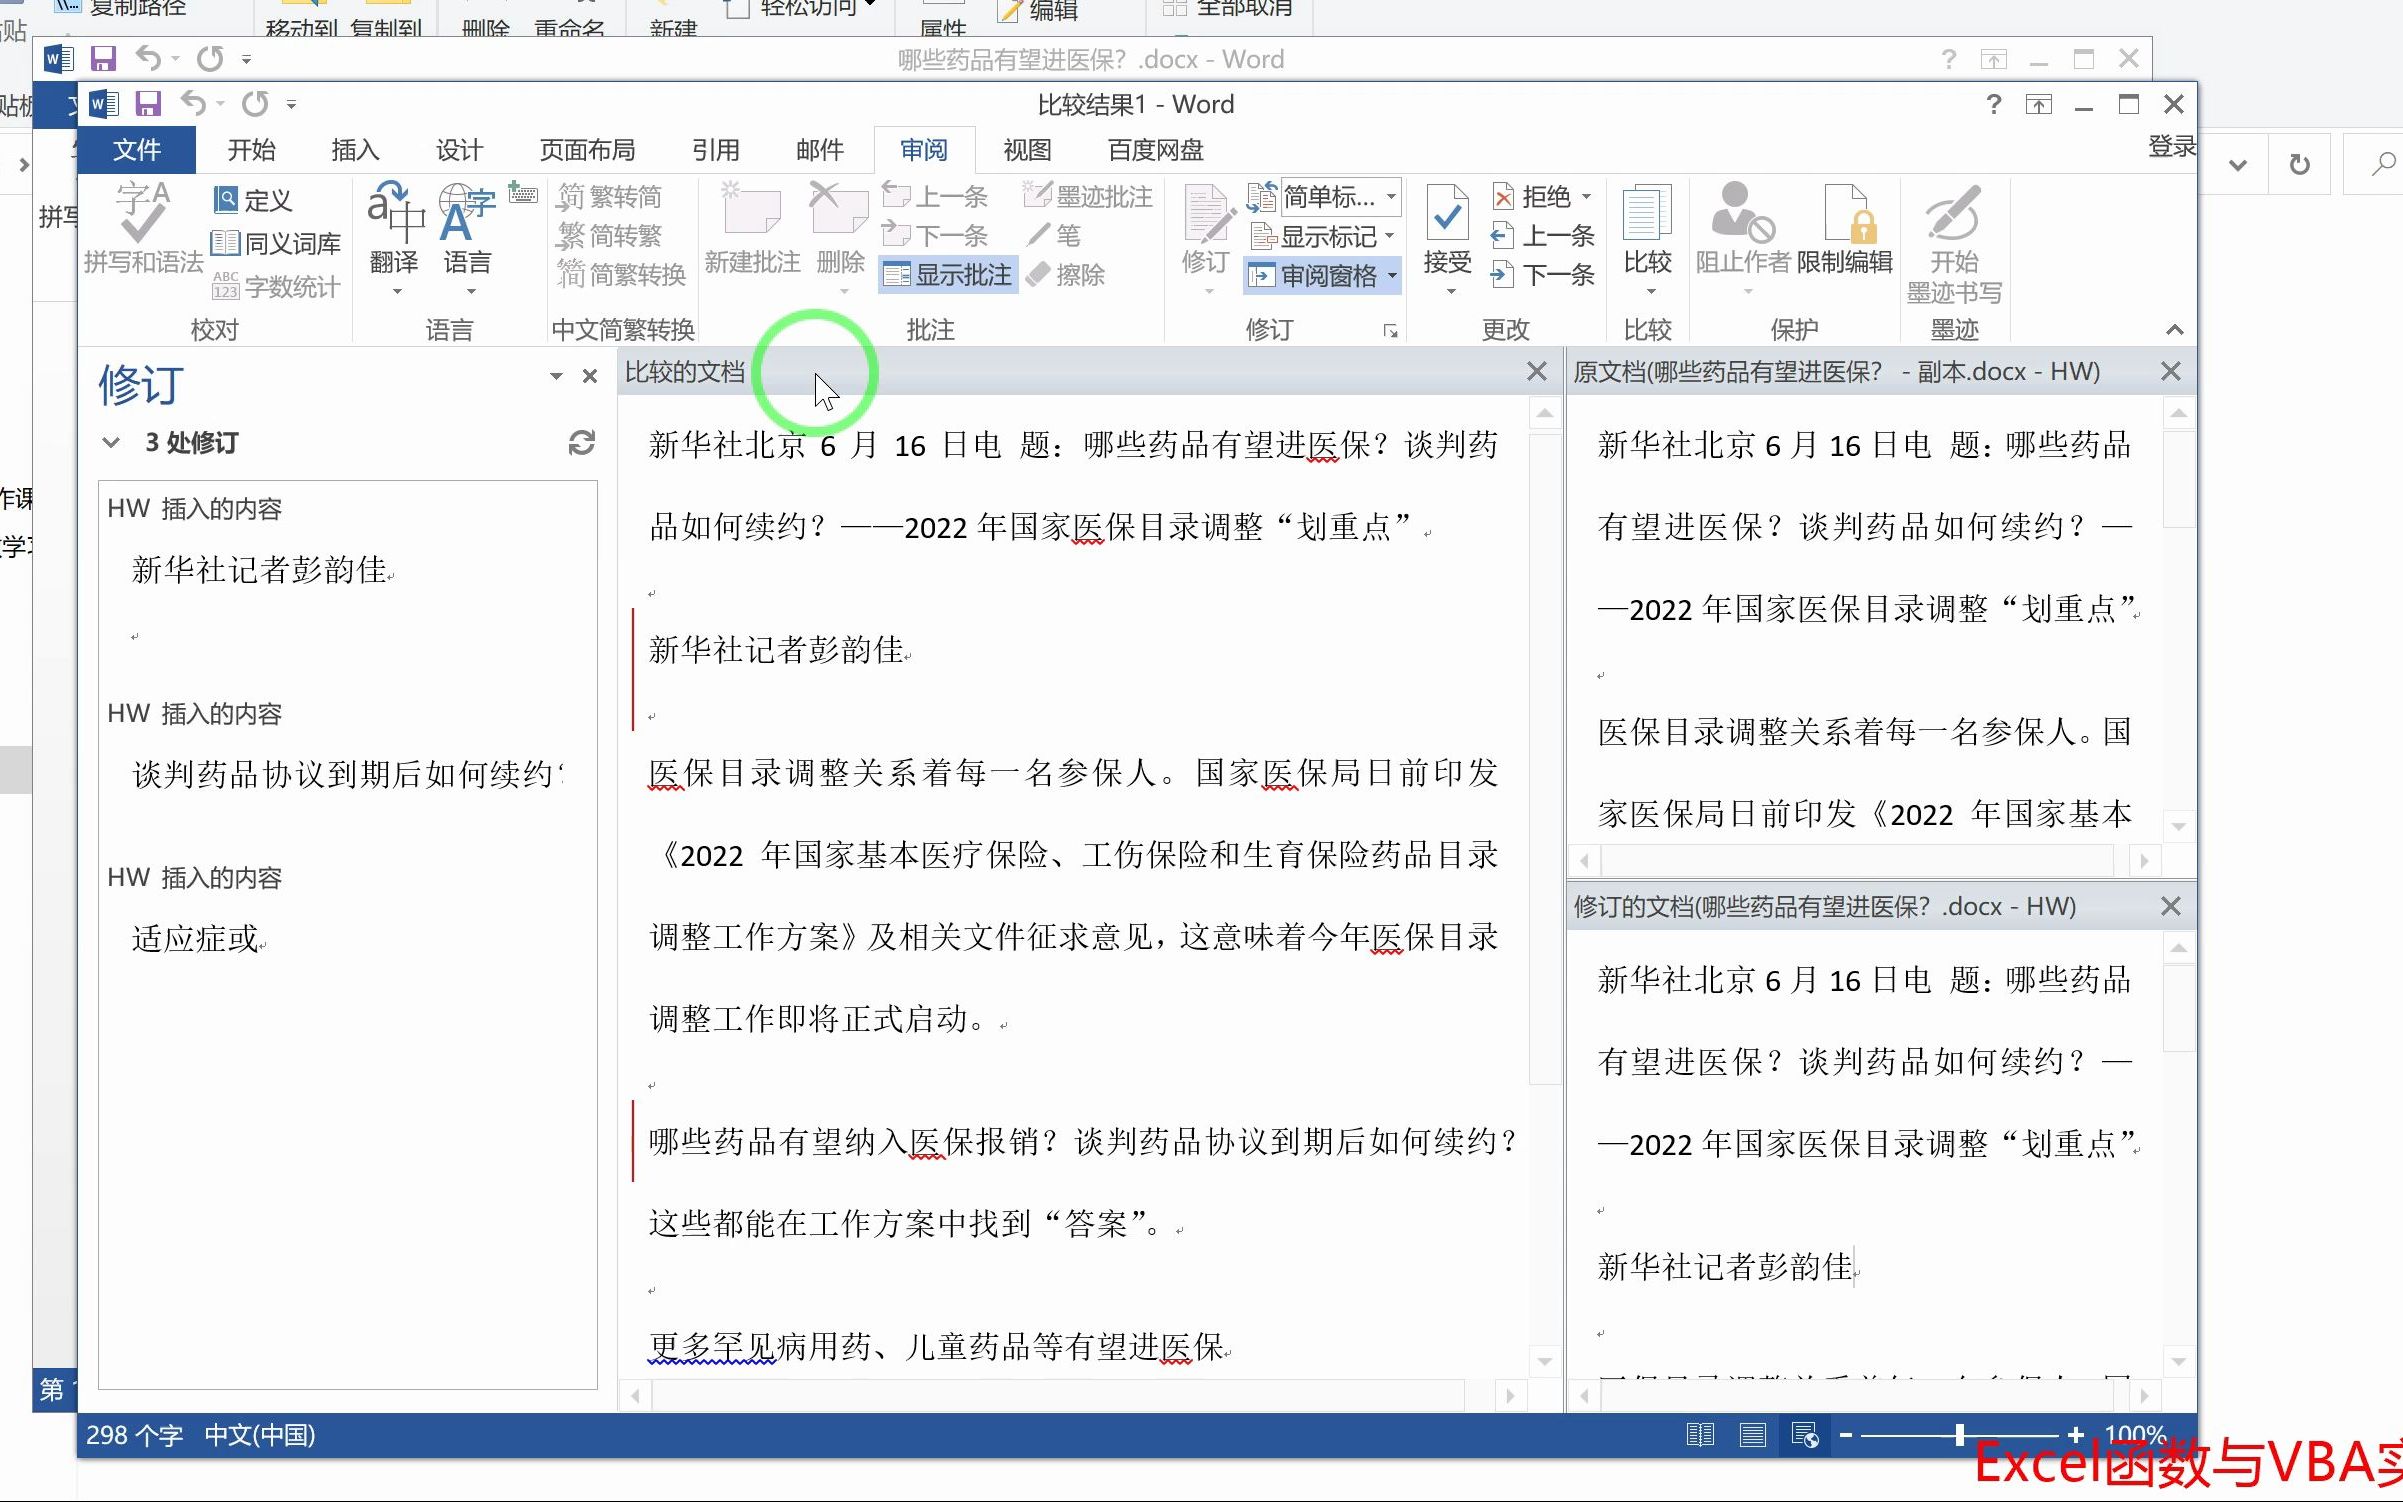The height and width of the screenshot is (1502, 2403).
Task: Open Reviewing Pane dropdown arrow
Action: tap(1391, 275)
